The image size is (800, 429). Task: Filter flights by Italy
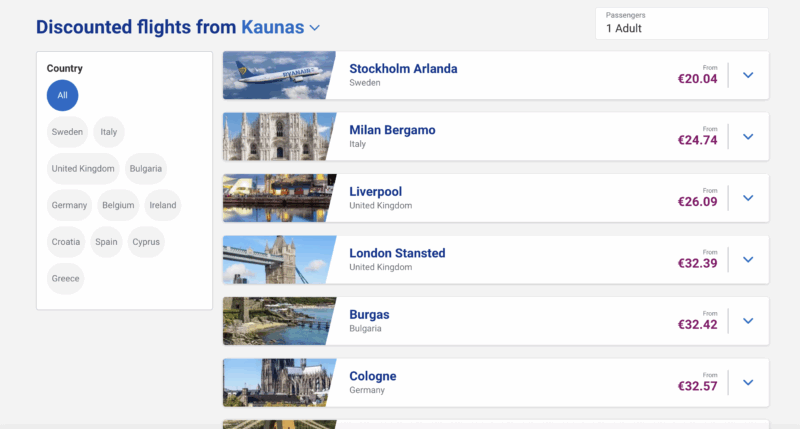(x=109, y=132)
